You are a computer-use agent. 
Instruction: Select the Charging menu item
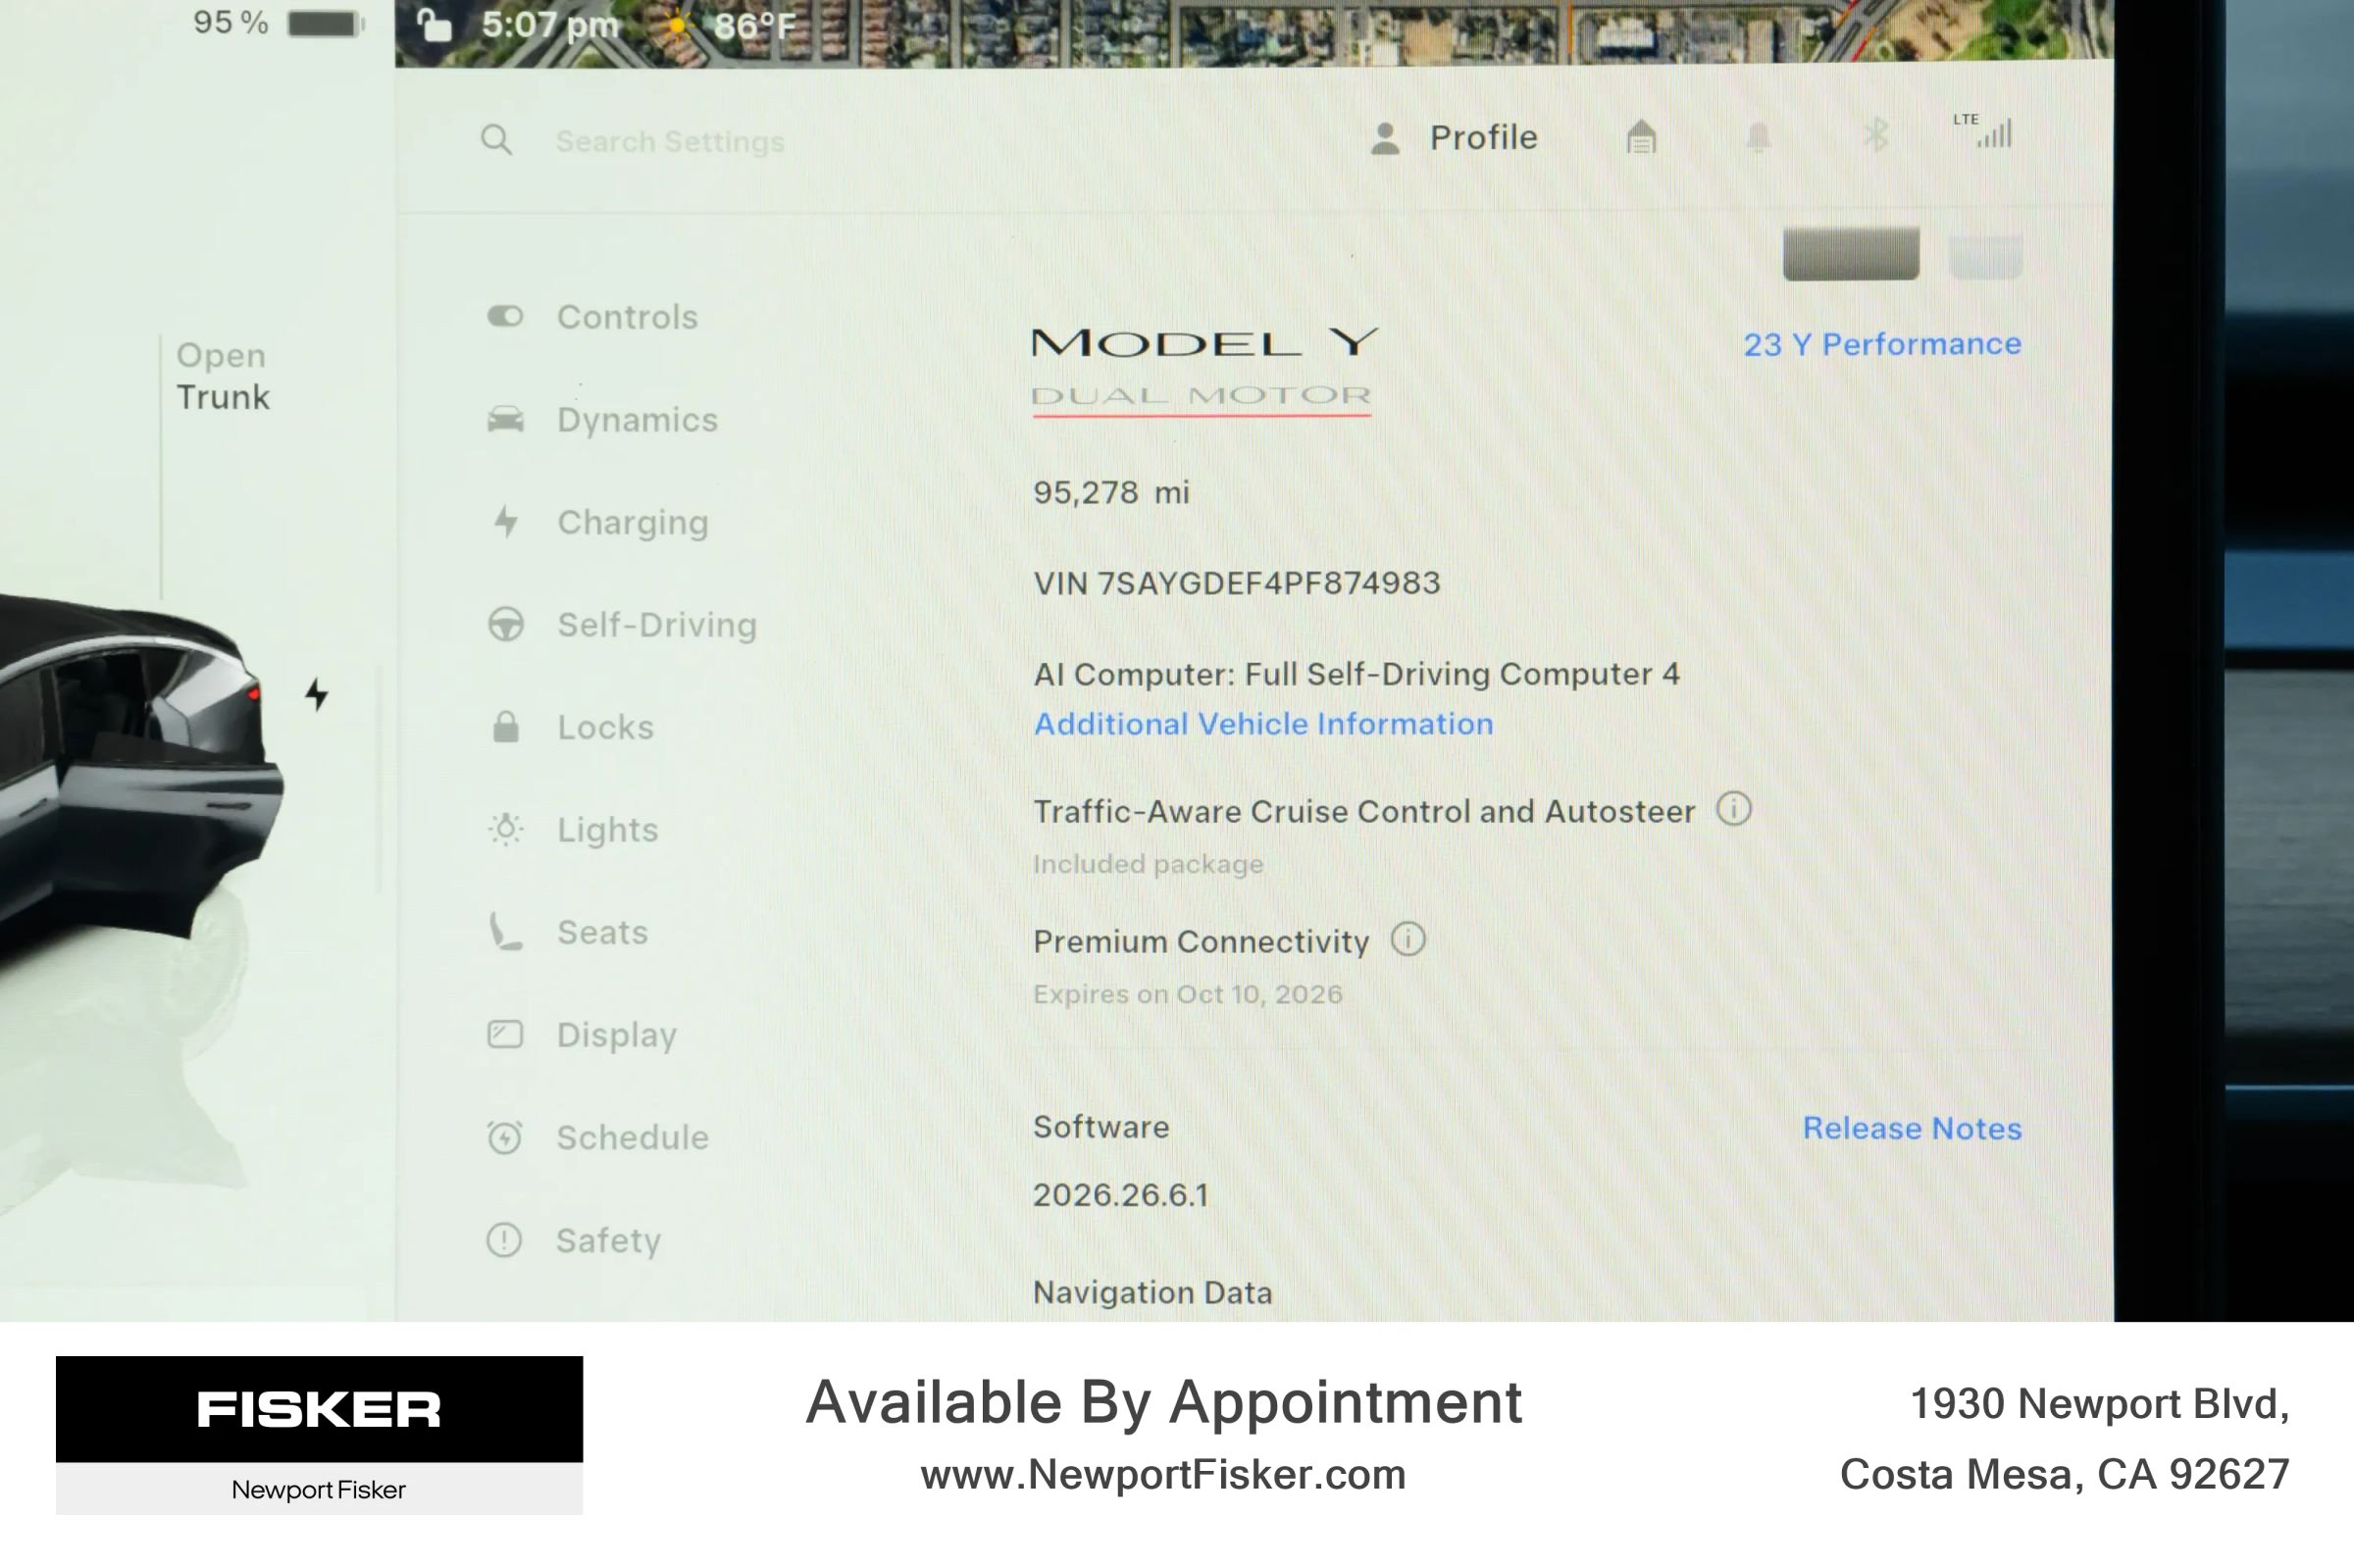coord(598,522)
